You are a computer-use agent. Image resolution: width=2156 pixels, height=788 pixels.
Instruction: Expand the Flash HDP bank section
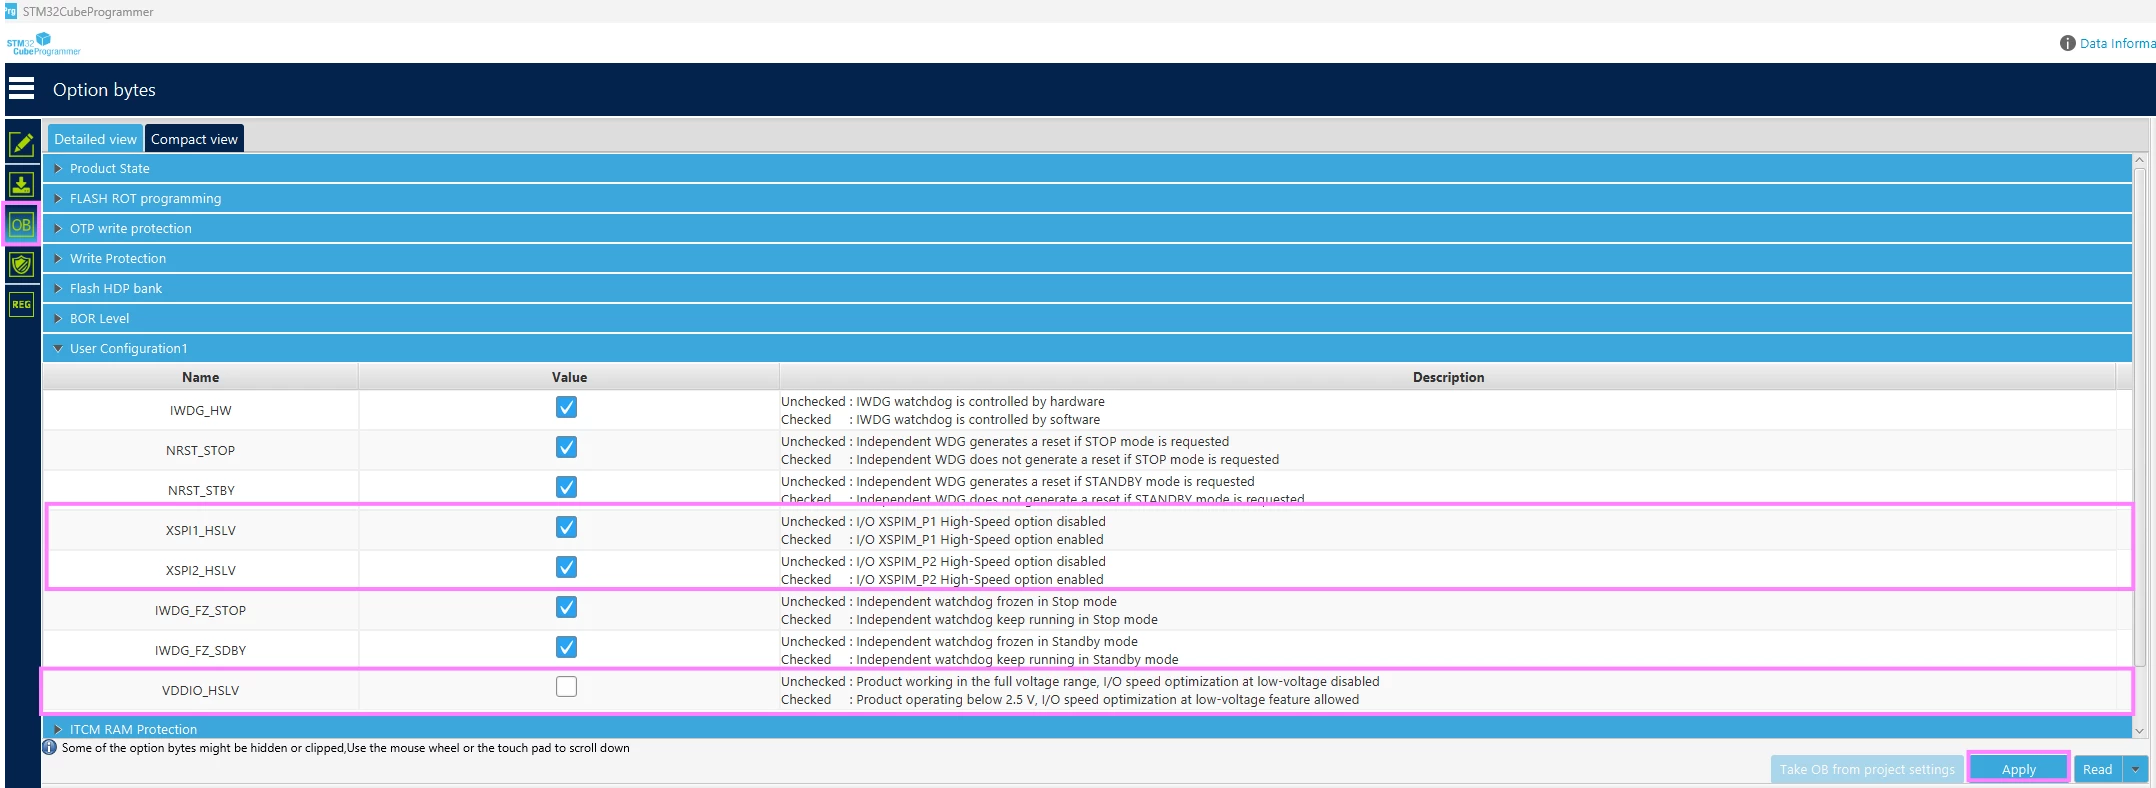(1087, 288)
